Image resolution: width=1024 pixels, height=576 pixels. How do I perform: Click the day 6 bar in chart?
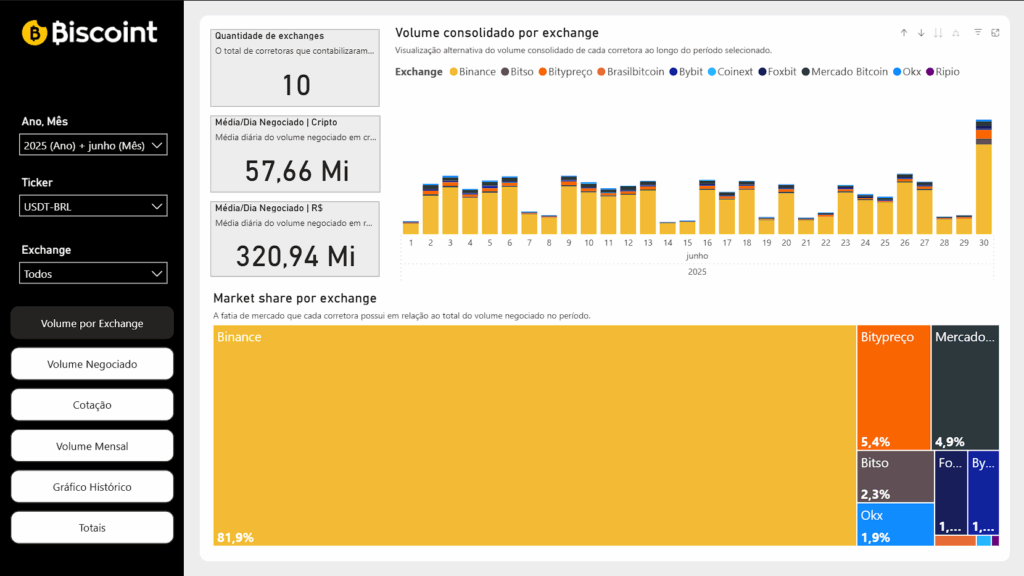click(509, 206)
